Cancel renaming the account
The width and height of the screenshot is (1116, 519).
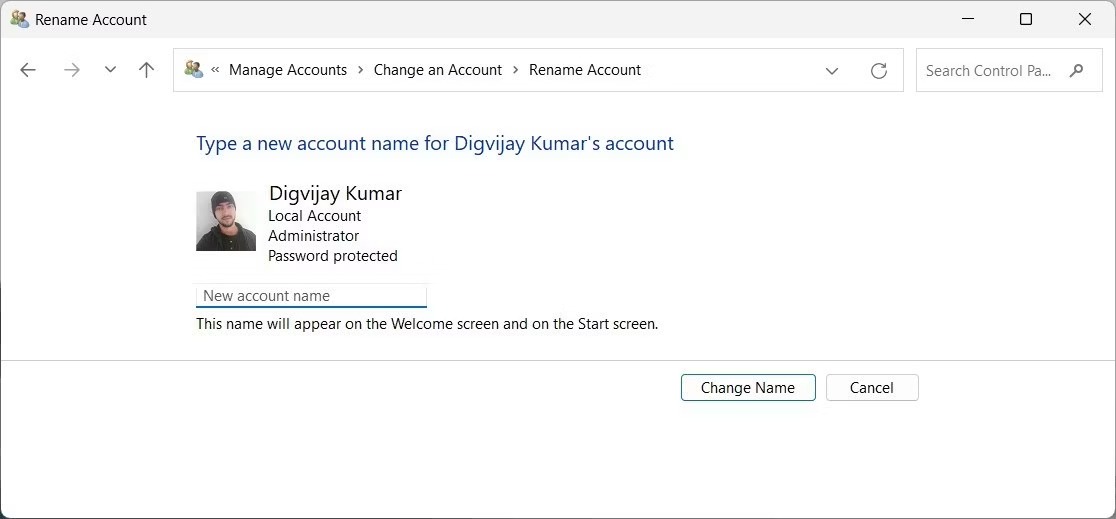[x=872, y=387]
